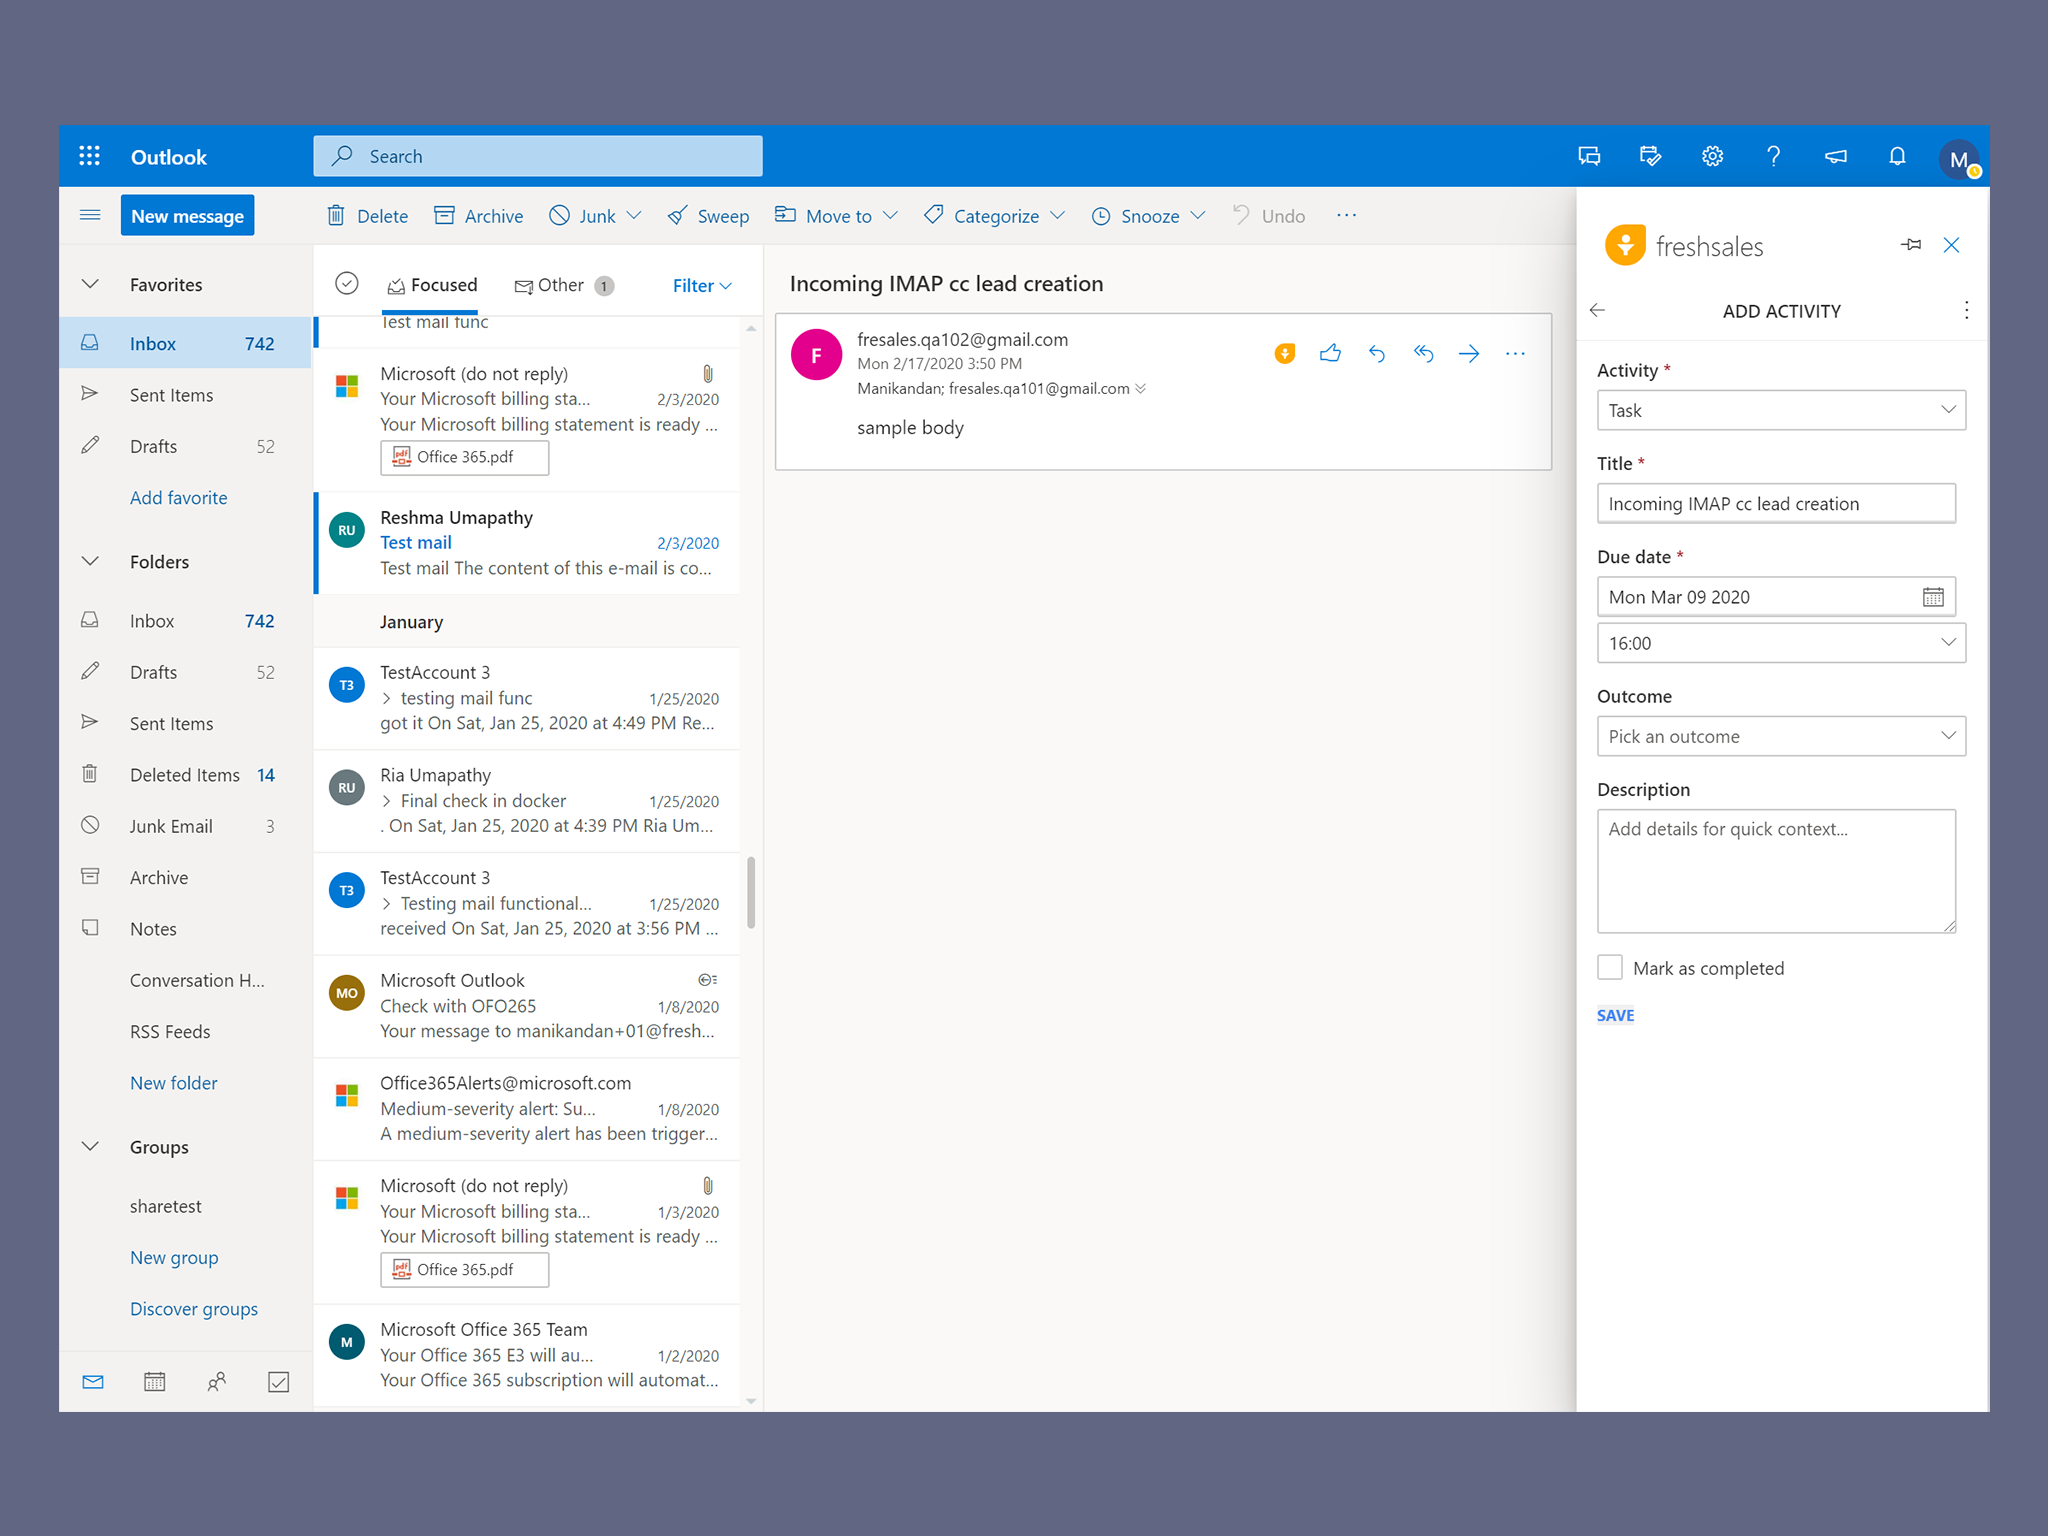Viewport: 2048px width, 1536px height.
Task: Click the Reply arrow on the email
Action: pyautogui.click(x=1377, y=353)
